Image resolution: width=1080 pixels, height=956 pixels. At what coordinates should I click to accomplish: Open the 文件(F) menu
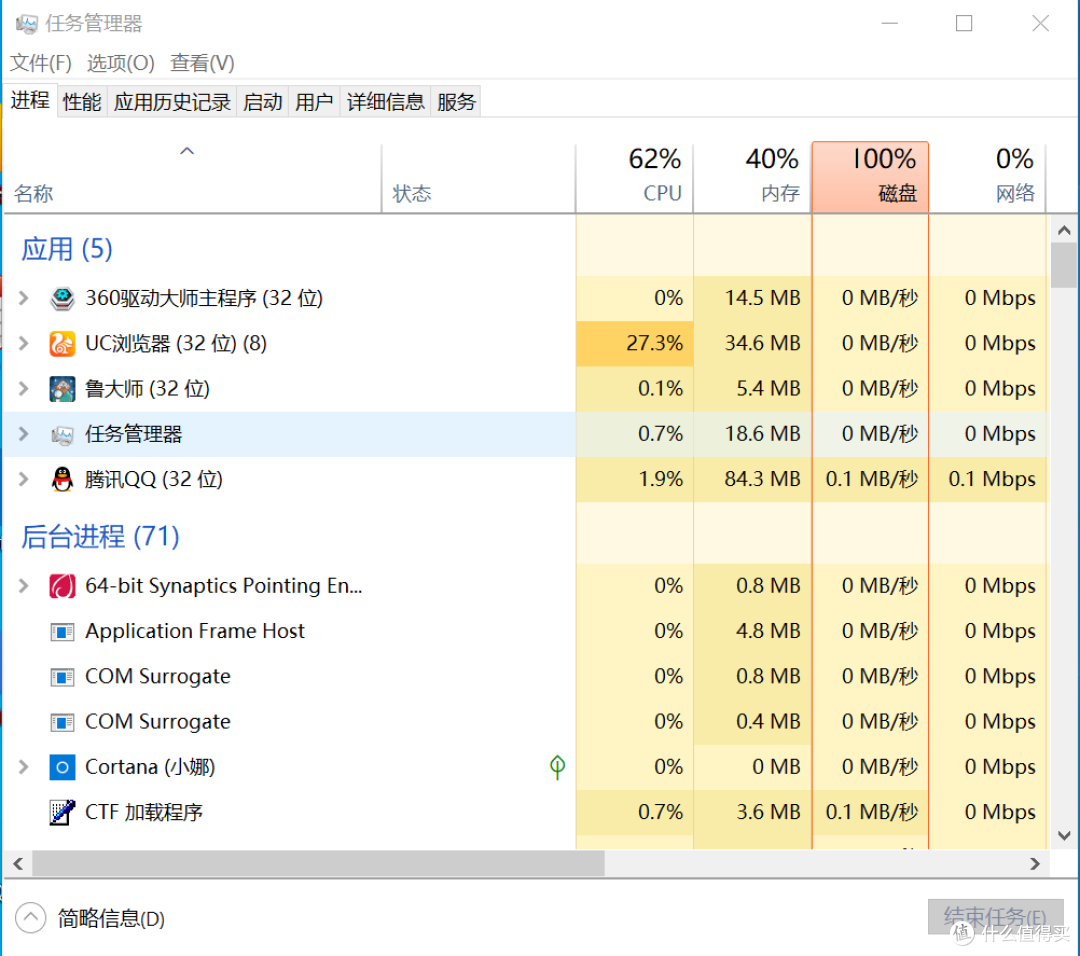coord(41,63)
